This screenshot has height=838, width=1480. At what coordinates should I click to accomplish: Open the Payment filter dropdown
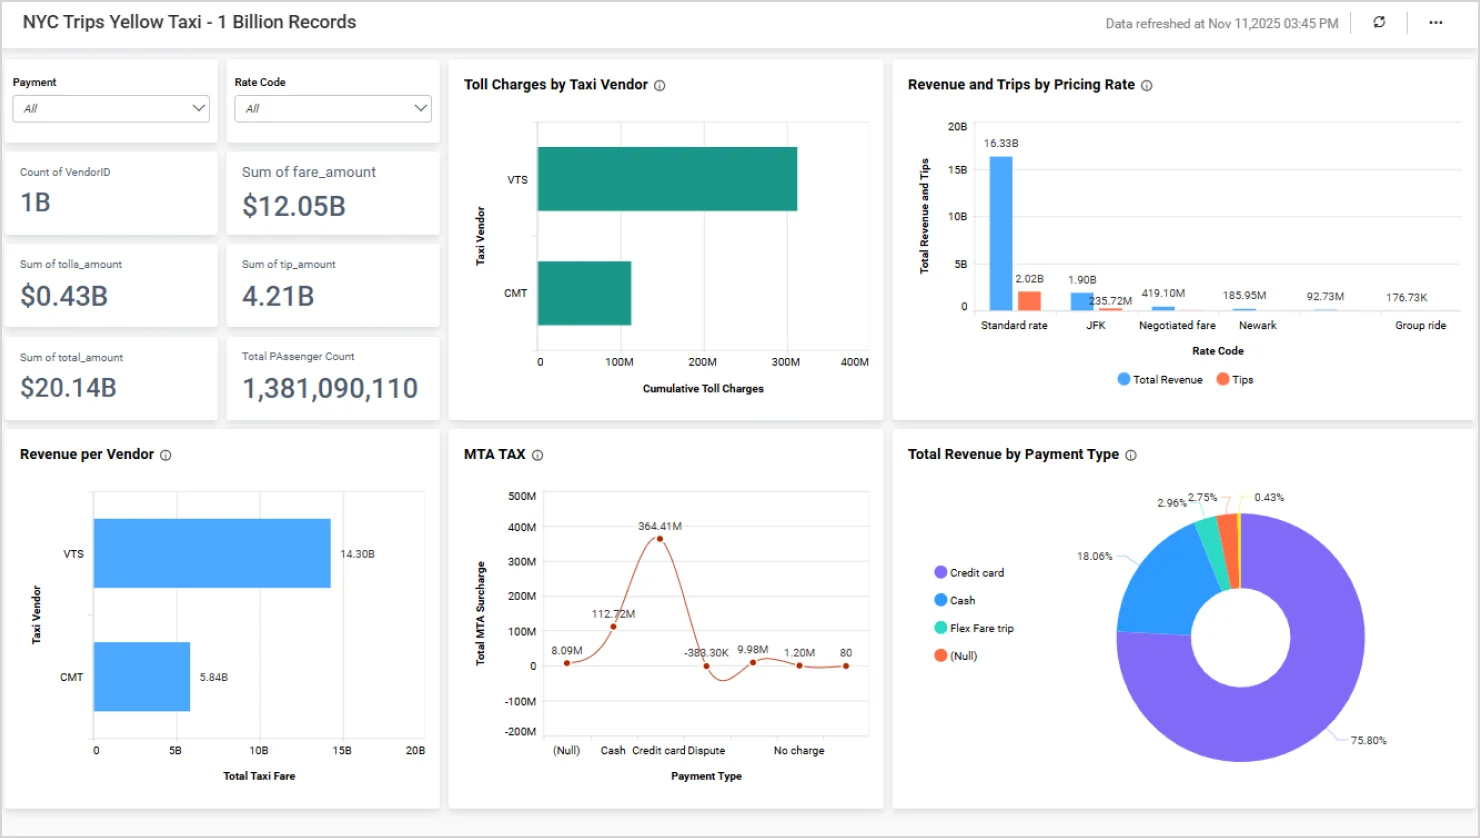pos(111,108)
